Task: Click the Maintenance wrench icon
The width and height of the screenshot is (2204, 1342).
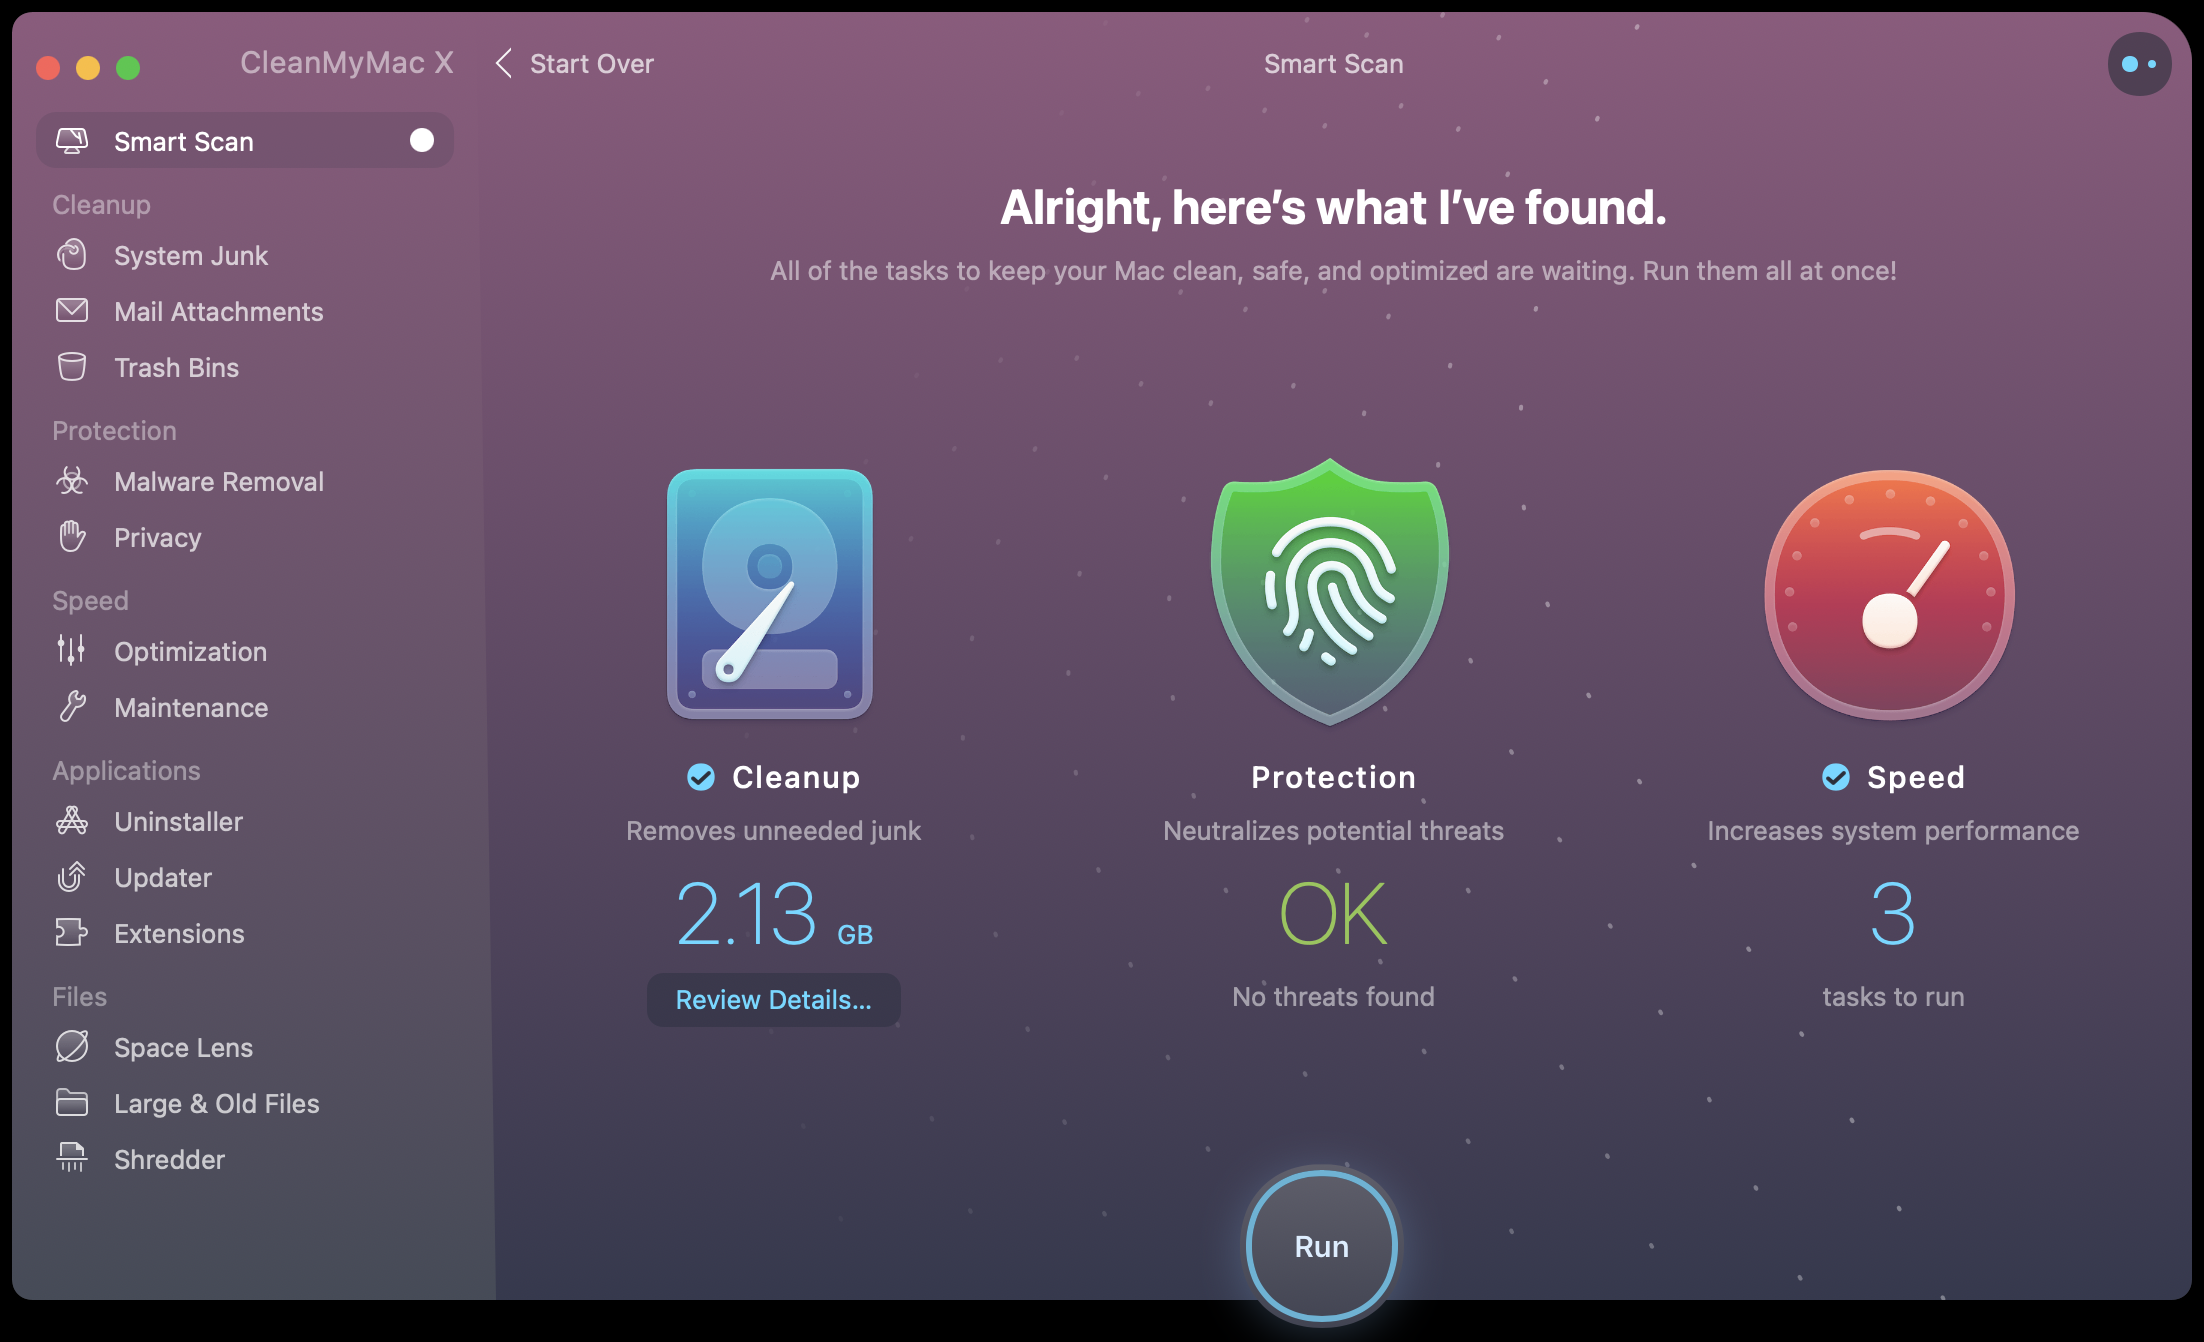Action: tap(72, 707)
